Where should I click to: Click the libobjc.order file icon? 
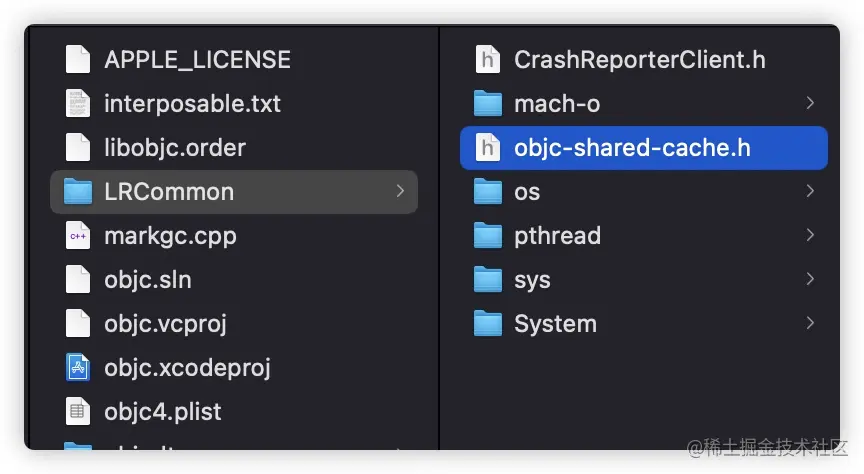pyautogui.click(x=78, y=147)
